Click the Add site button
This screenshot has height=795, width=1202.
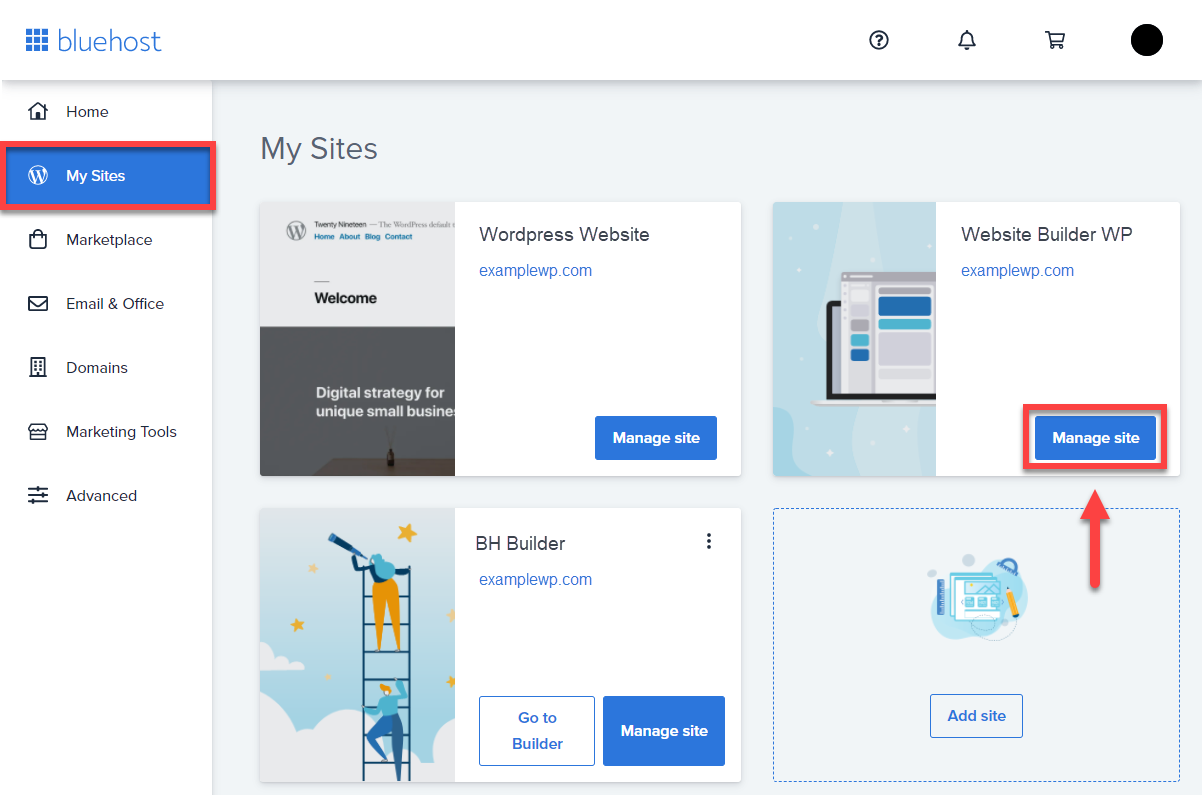click(x=976, y=716)
